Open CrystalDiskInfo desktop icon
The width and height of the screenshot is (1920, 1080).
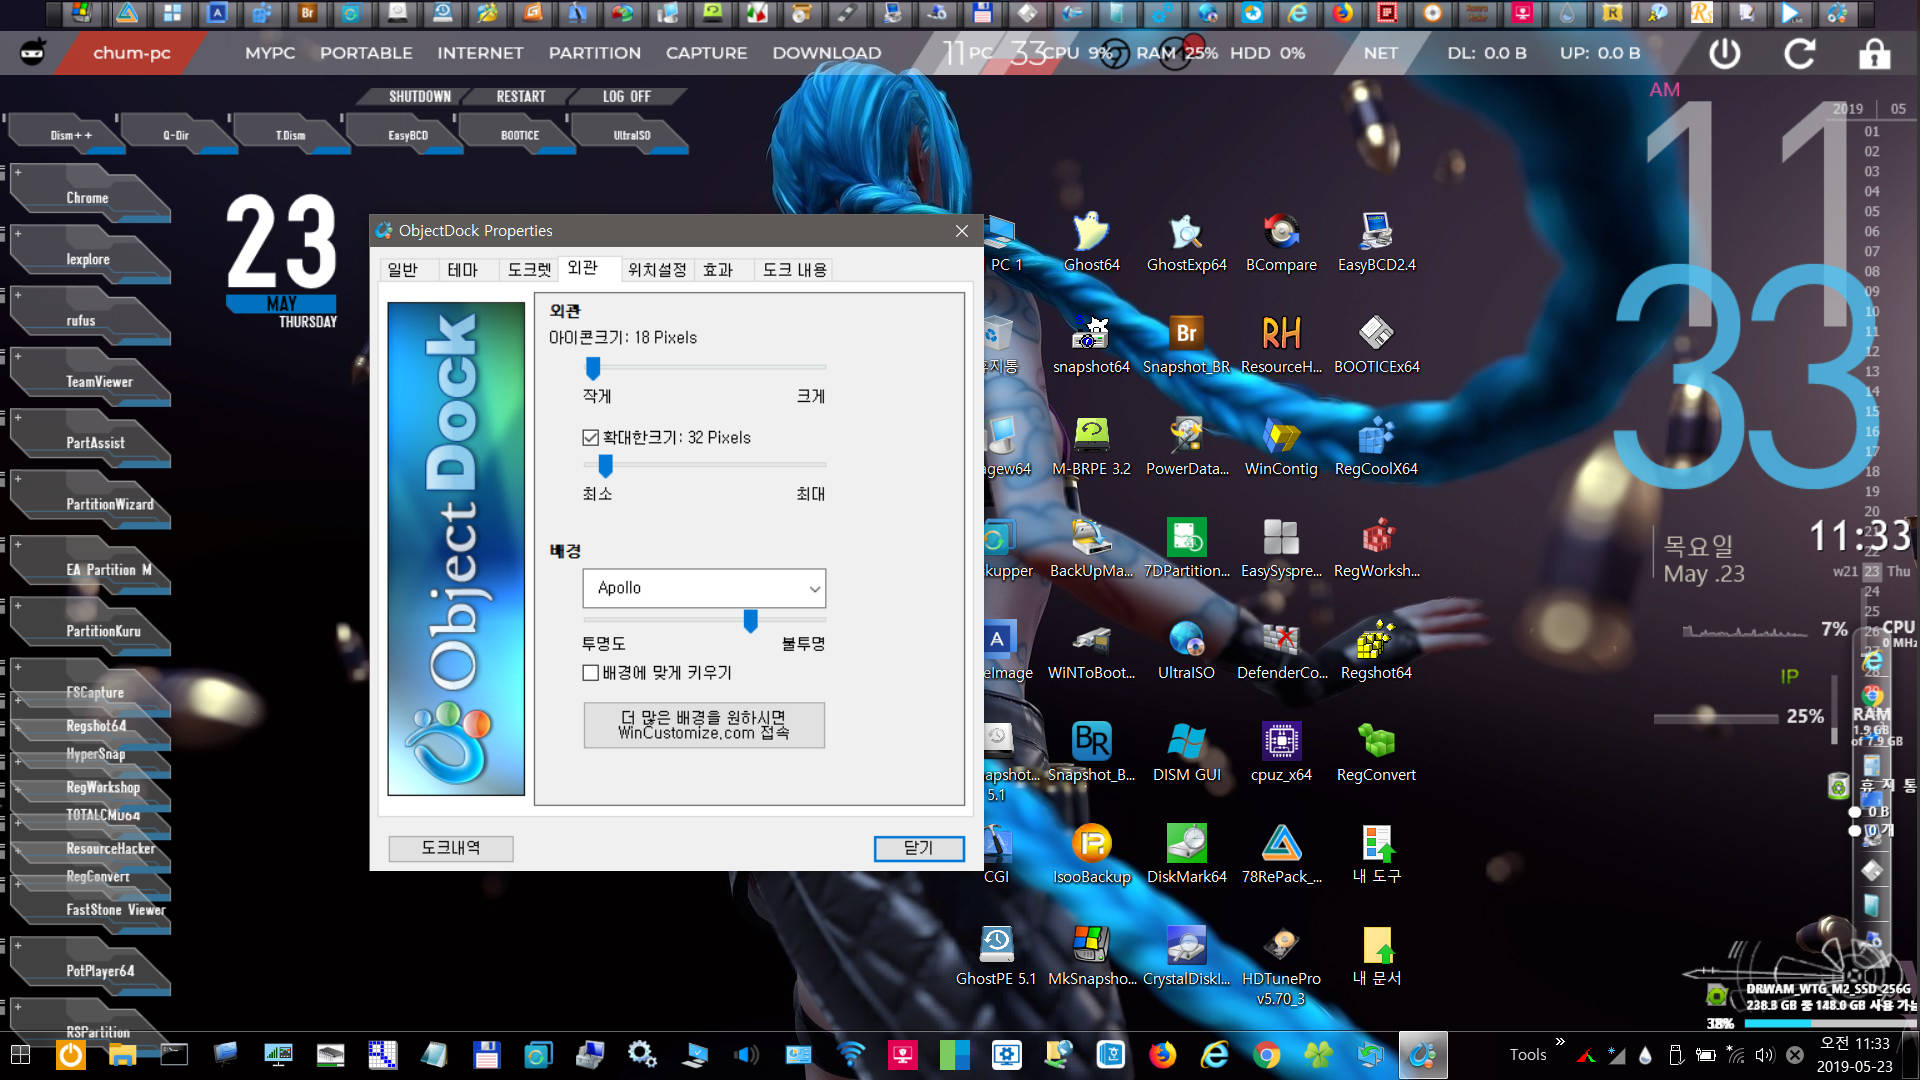point(1186,957)
